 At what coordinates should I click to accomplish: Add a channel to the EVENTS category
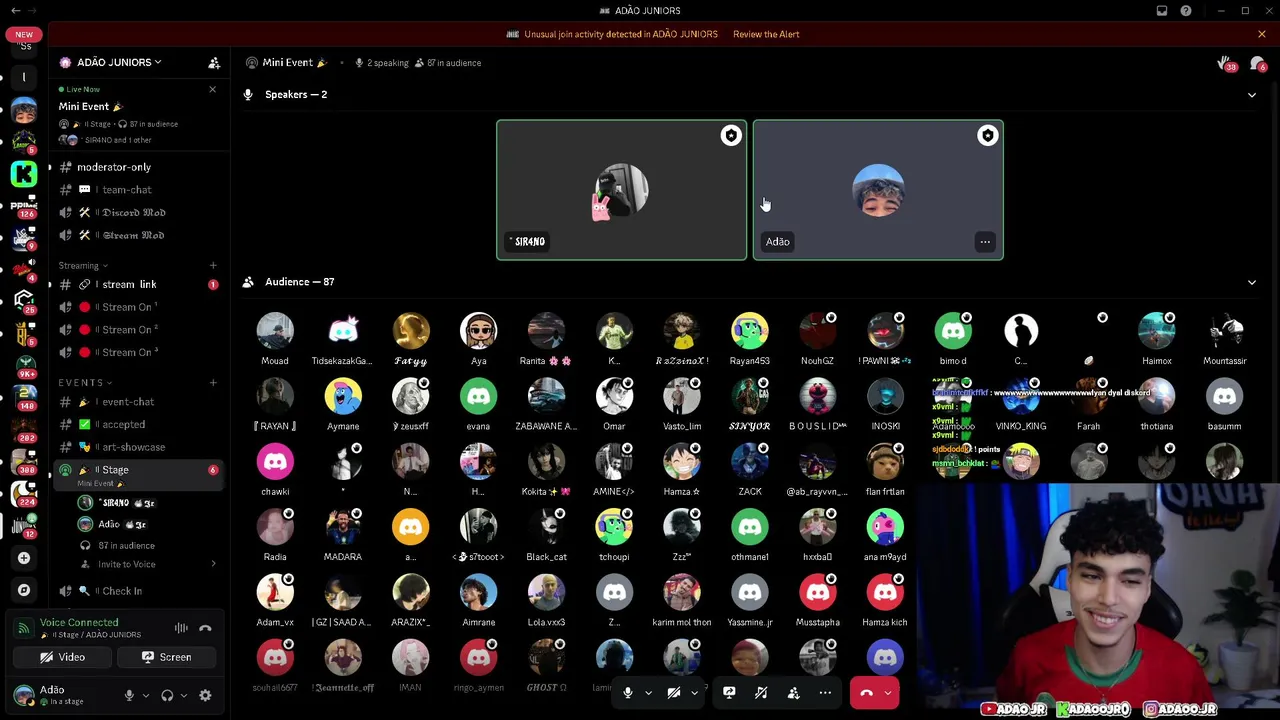click(213, 382)
